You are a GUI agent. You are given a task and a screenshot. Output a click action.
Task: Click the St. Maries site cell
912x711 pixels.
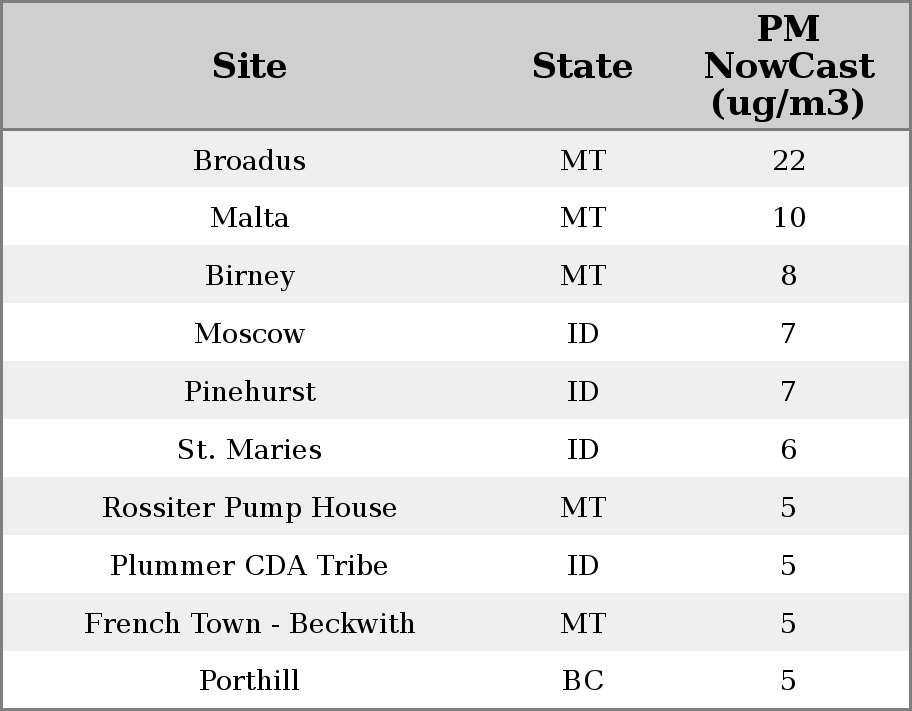pos(249,450)
